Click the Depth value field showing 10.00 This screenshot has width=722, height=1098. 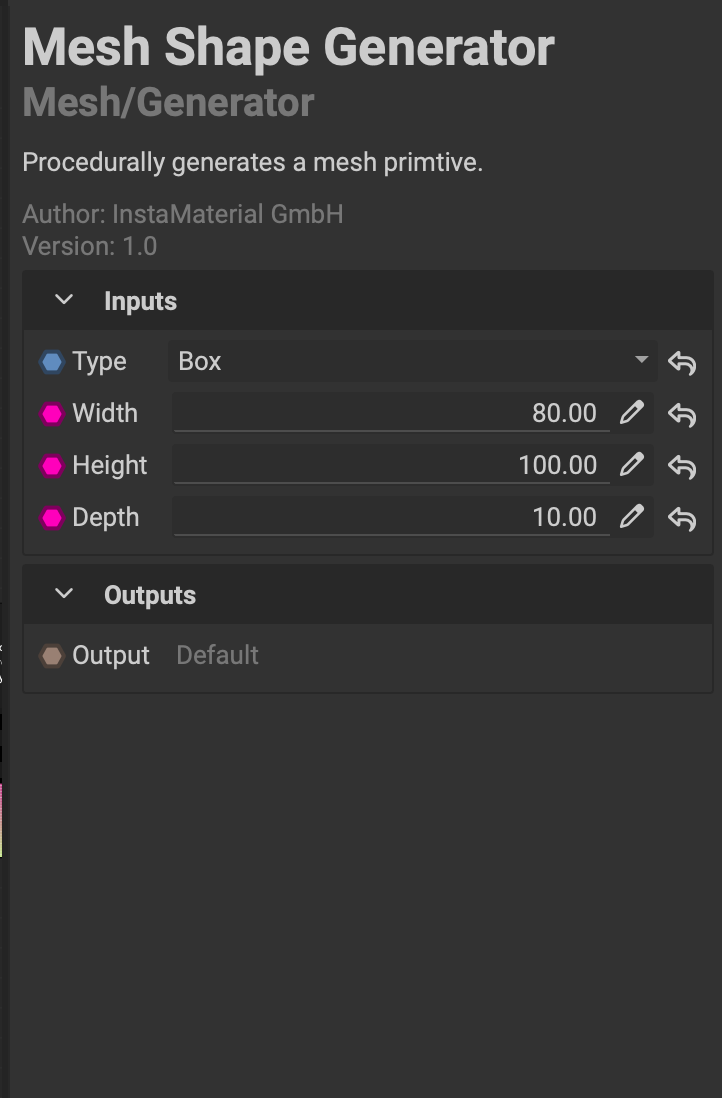click(x=392, y=517)
